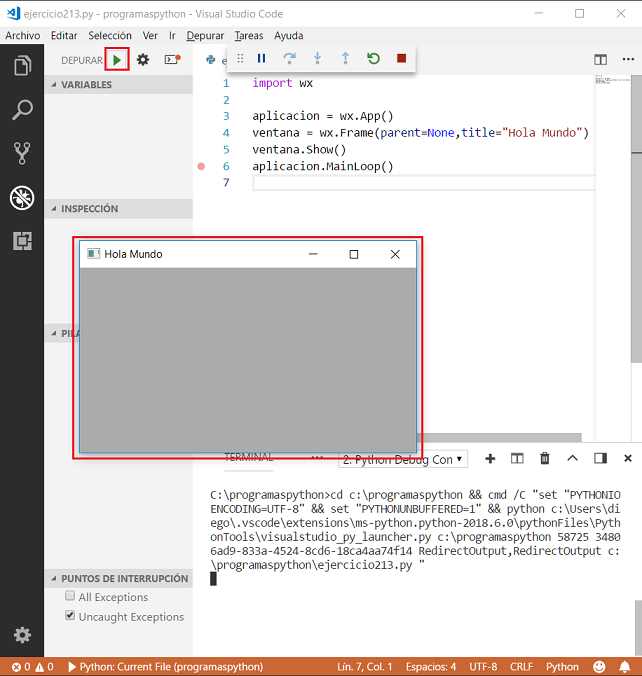Screen dimensions: 642x676
Task: Open Source Control view
Action: click(x=22, y=153)
